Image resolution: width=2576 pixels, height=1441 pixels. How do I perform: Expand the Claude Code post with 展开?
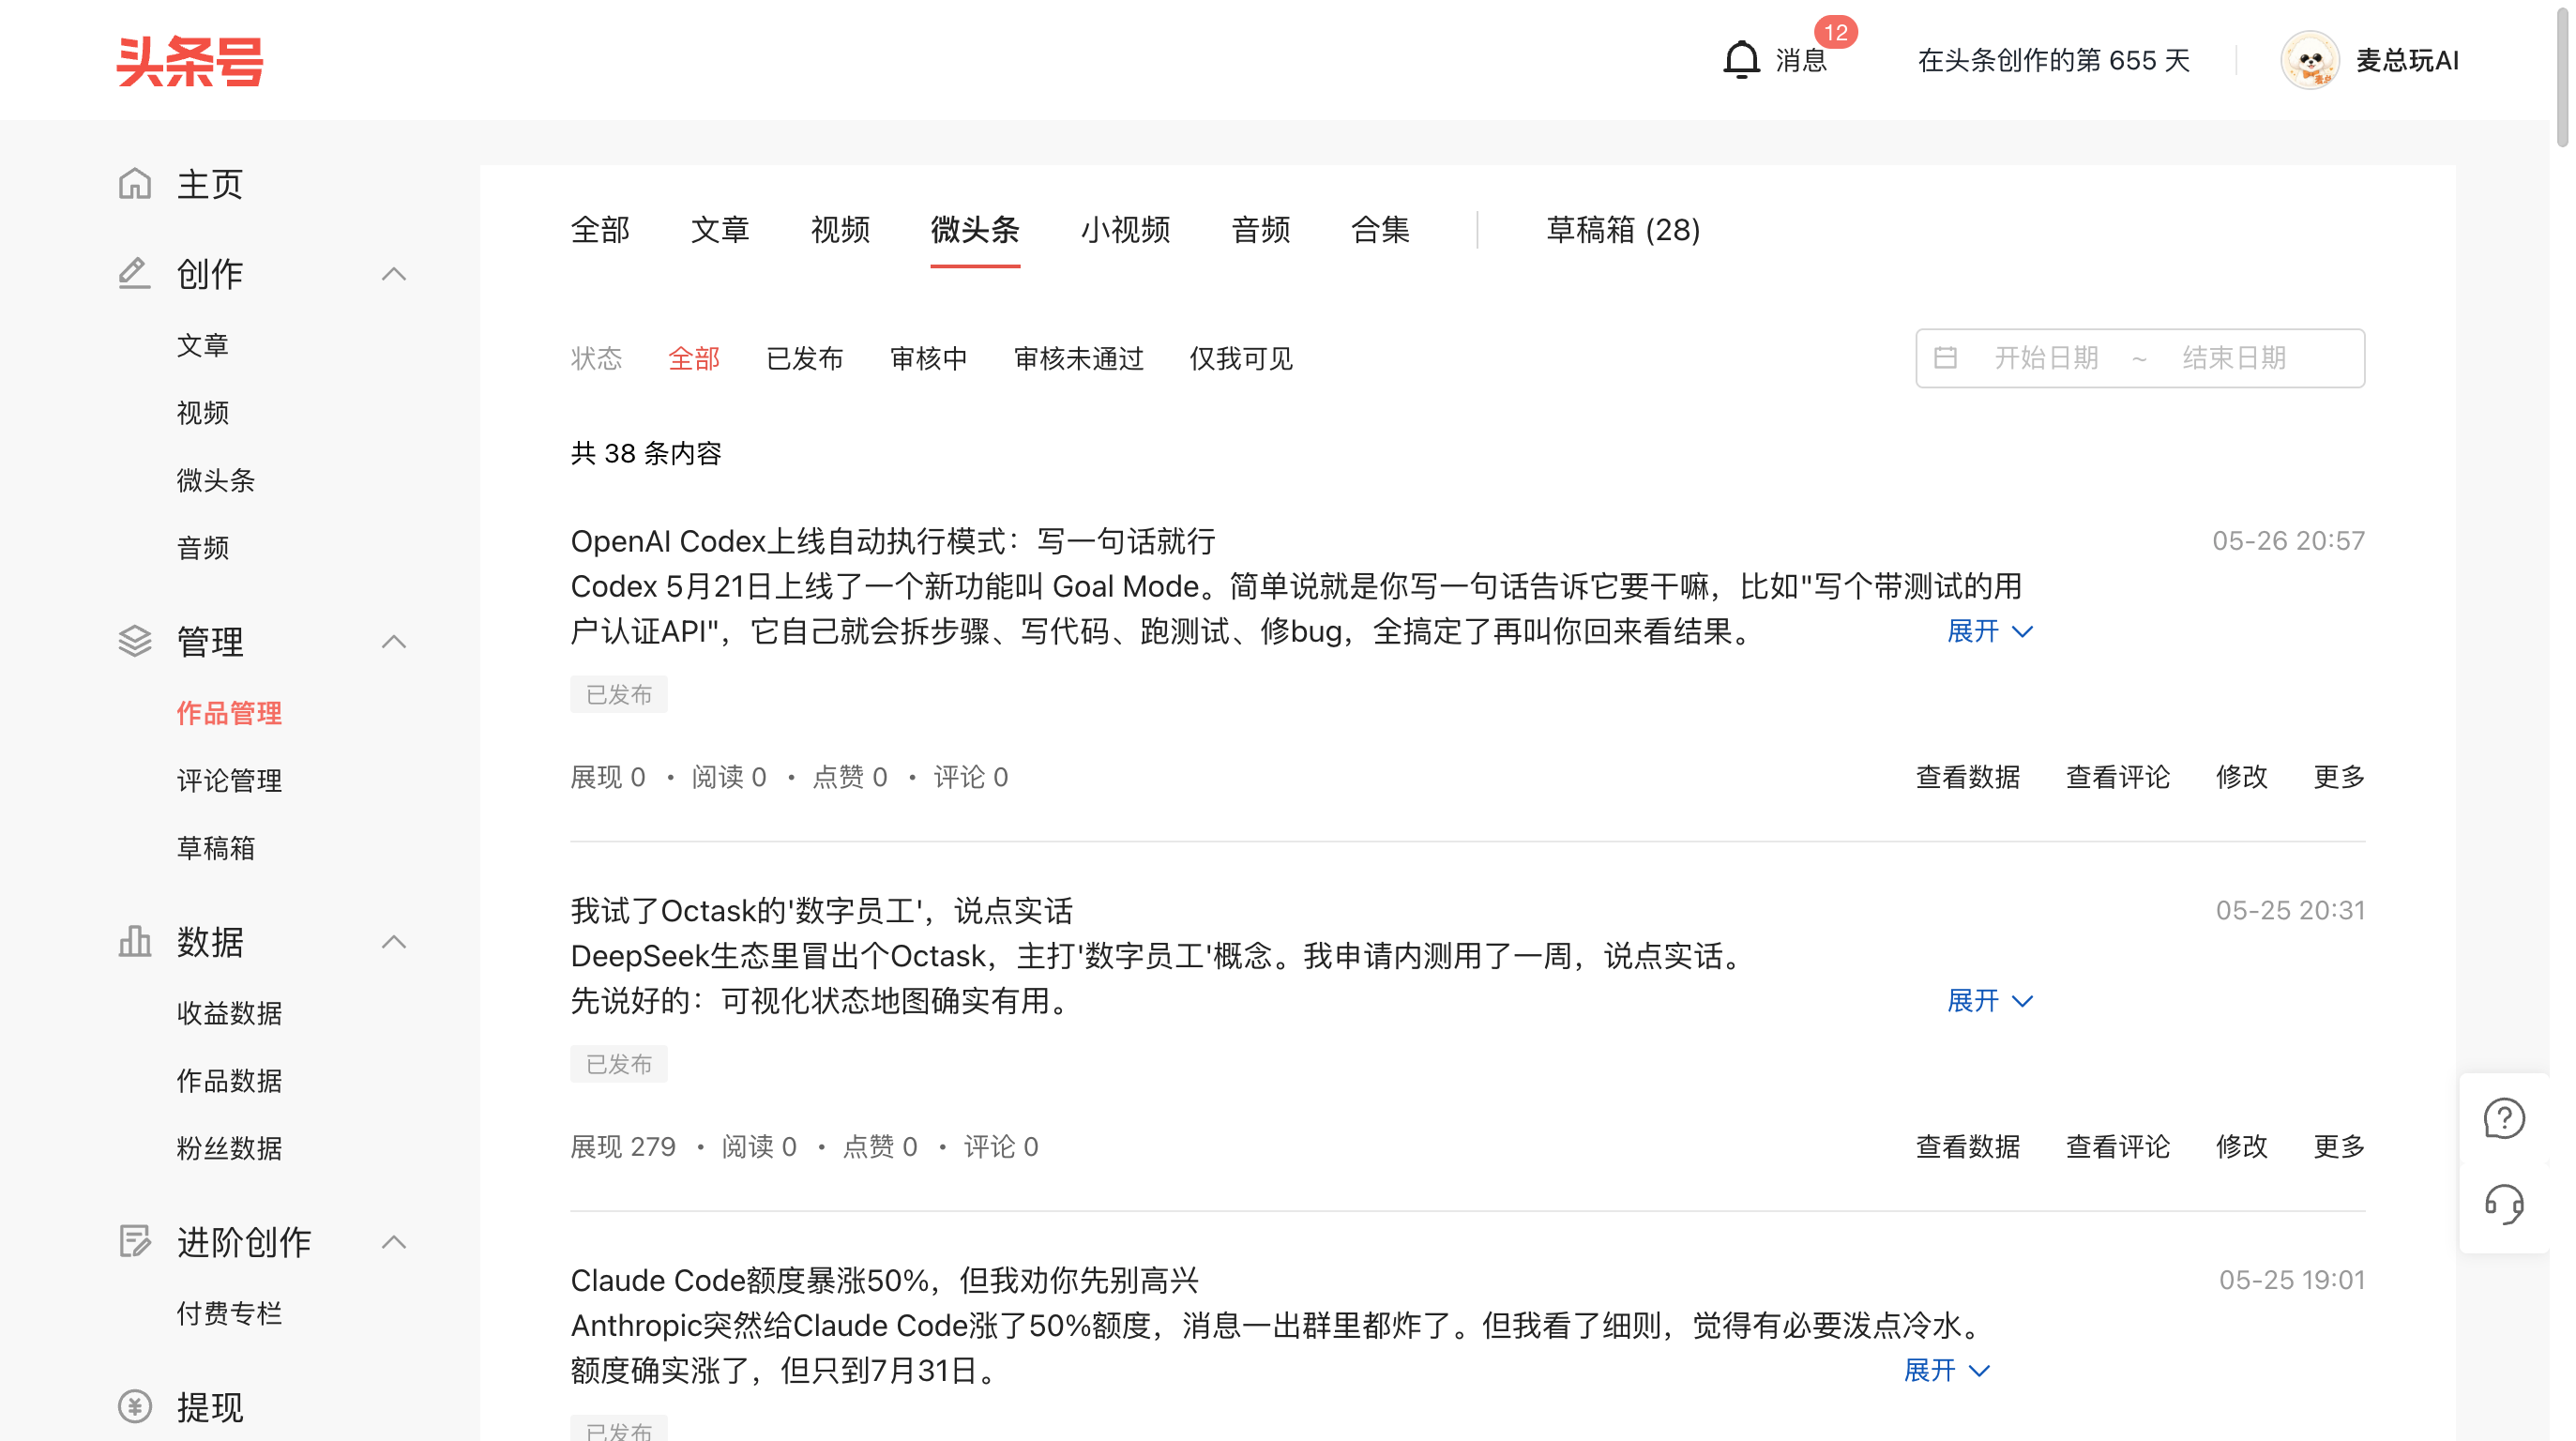1946,1370
